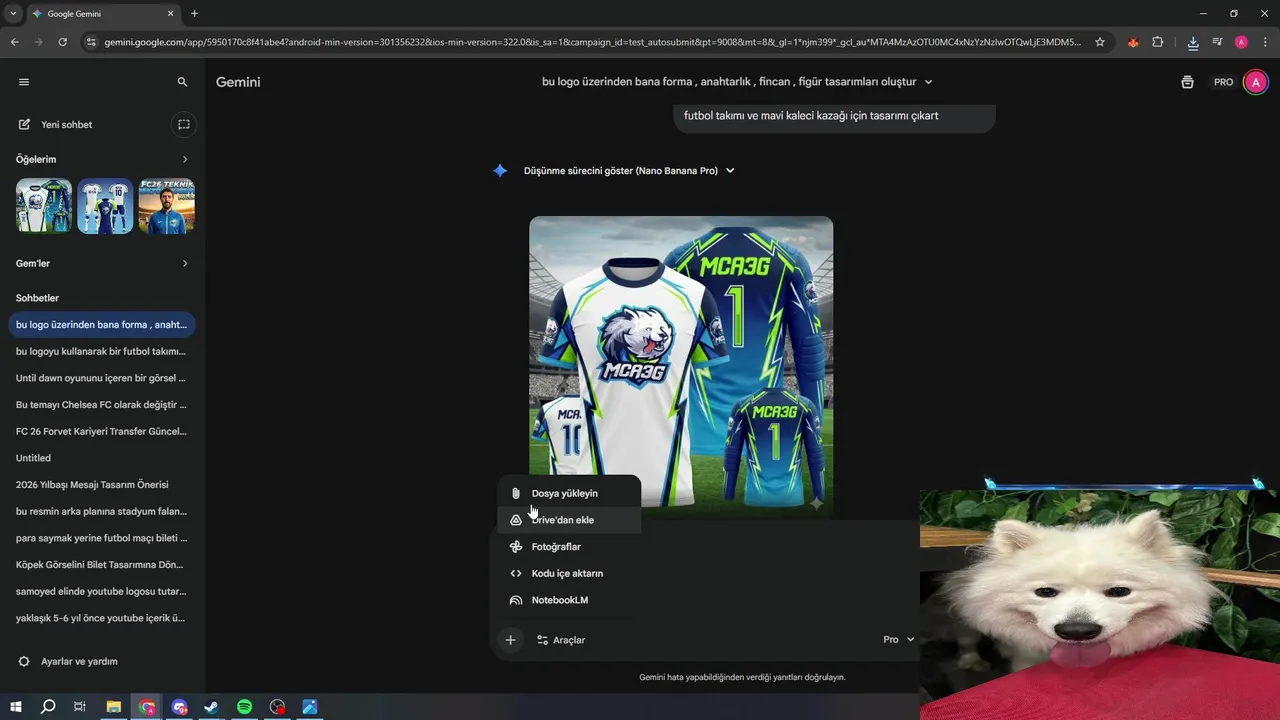
Task: Open File Explorer from taskbar
Action: point(114,707)
